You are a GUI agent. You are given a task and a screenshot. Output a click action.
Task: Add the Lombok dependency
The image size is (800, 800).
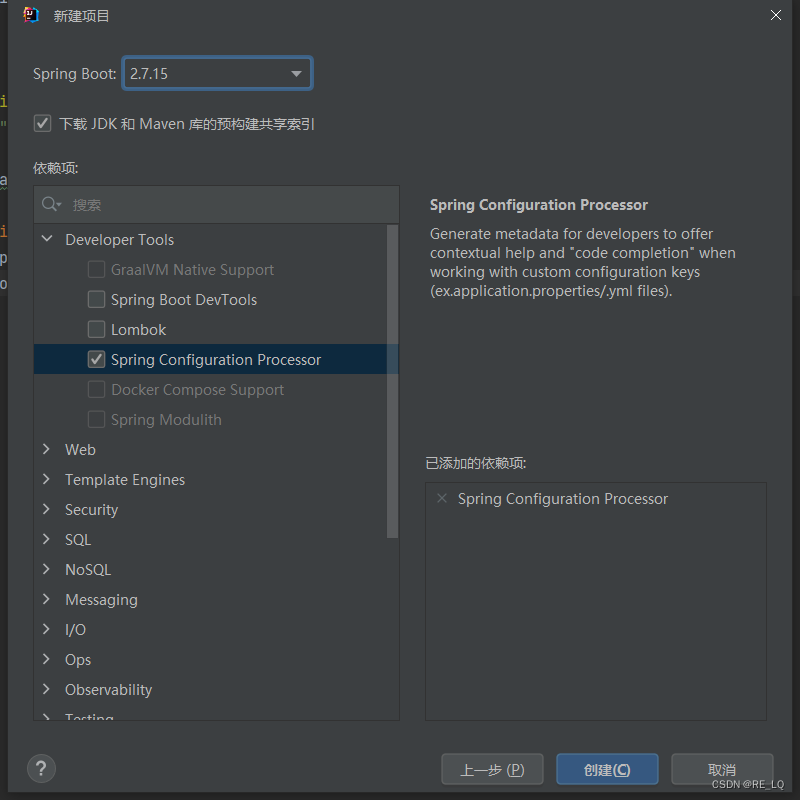[96, 329]
